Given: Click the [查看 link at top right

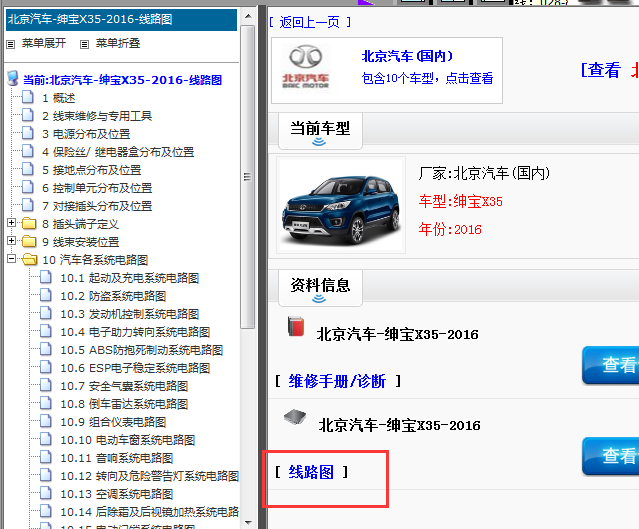Looking at the screenshot, I should point(601,70).
